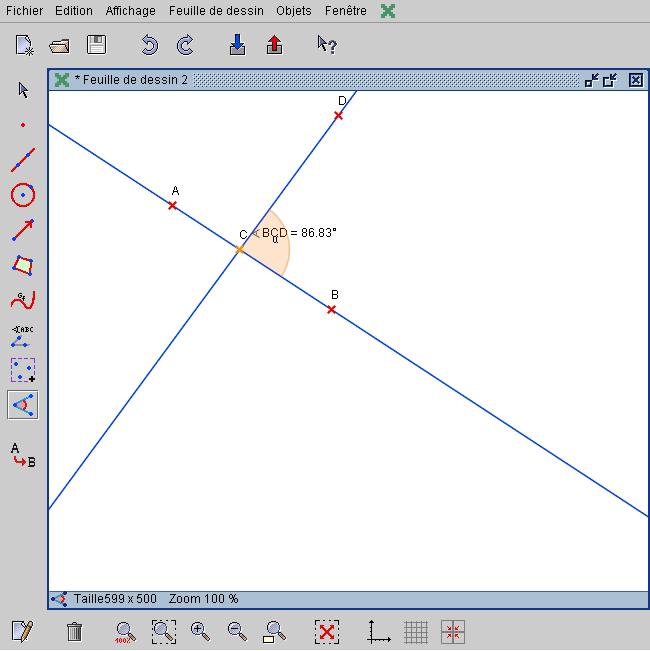Open the Feuille de dessin menu

[216, 11]
